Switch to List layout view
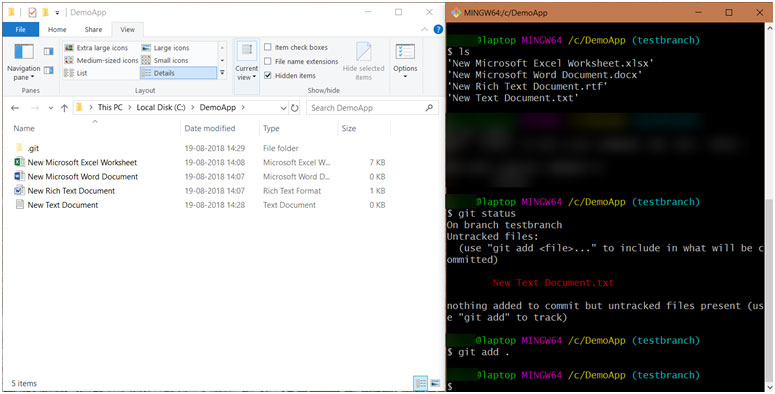Image resolution: width=775 pixels, height=394 pixels. (x=77, y=73)
